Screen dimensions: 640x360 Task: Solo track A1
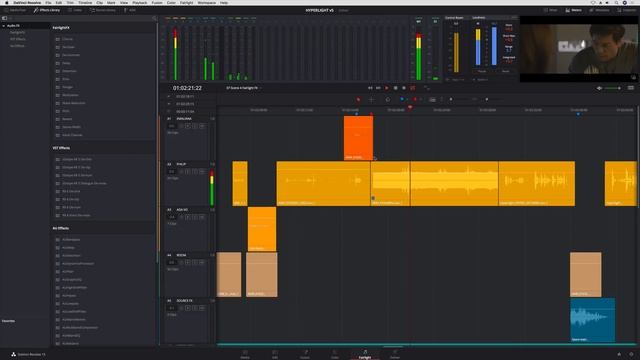pos(195,126)
